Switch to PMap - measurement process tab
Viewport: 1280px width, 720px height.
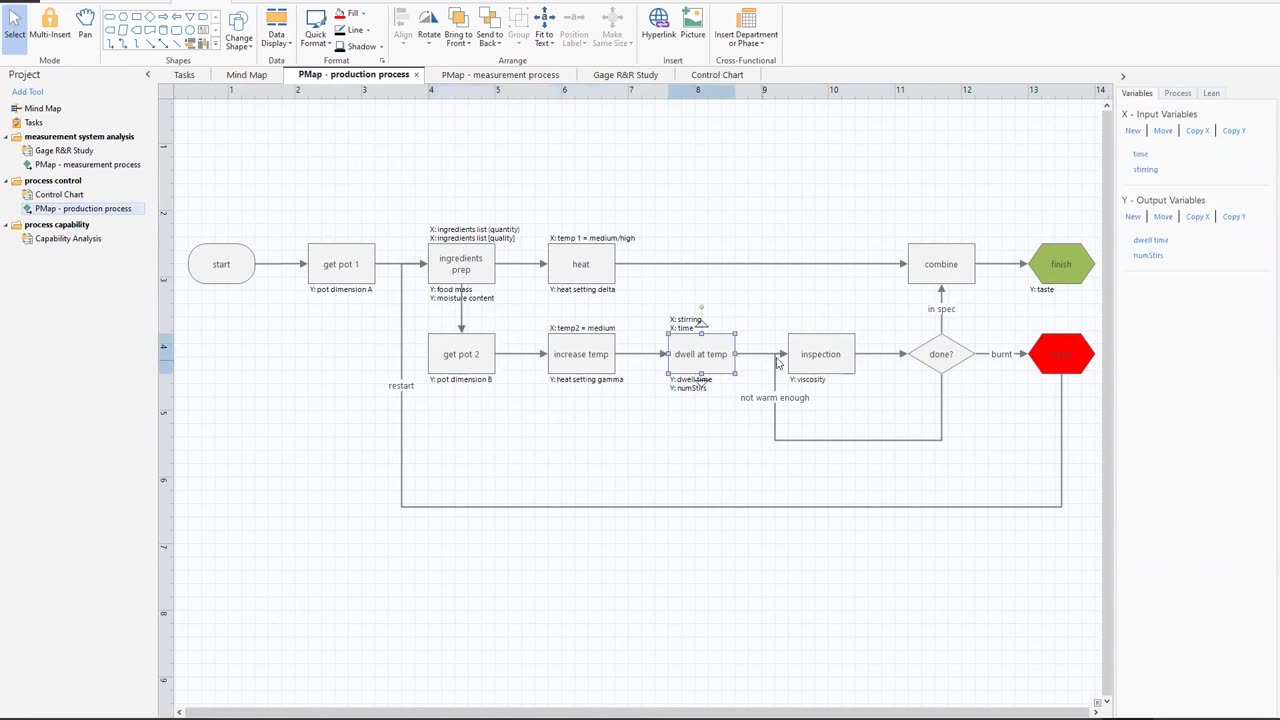pyautogui.click(x=501, y=75)
